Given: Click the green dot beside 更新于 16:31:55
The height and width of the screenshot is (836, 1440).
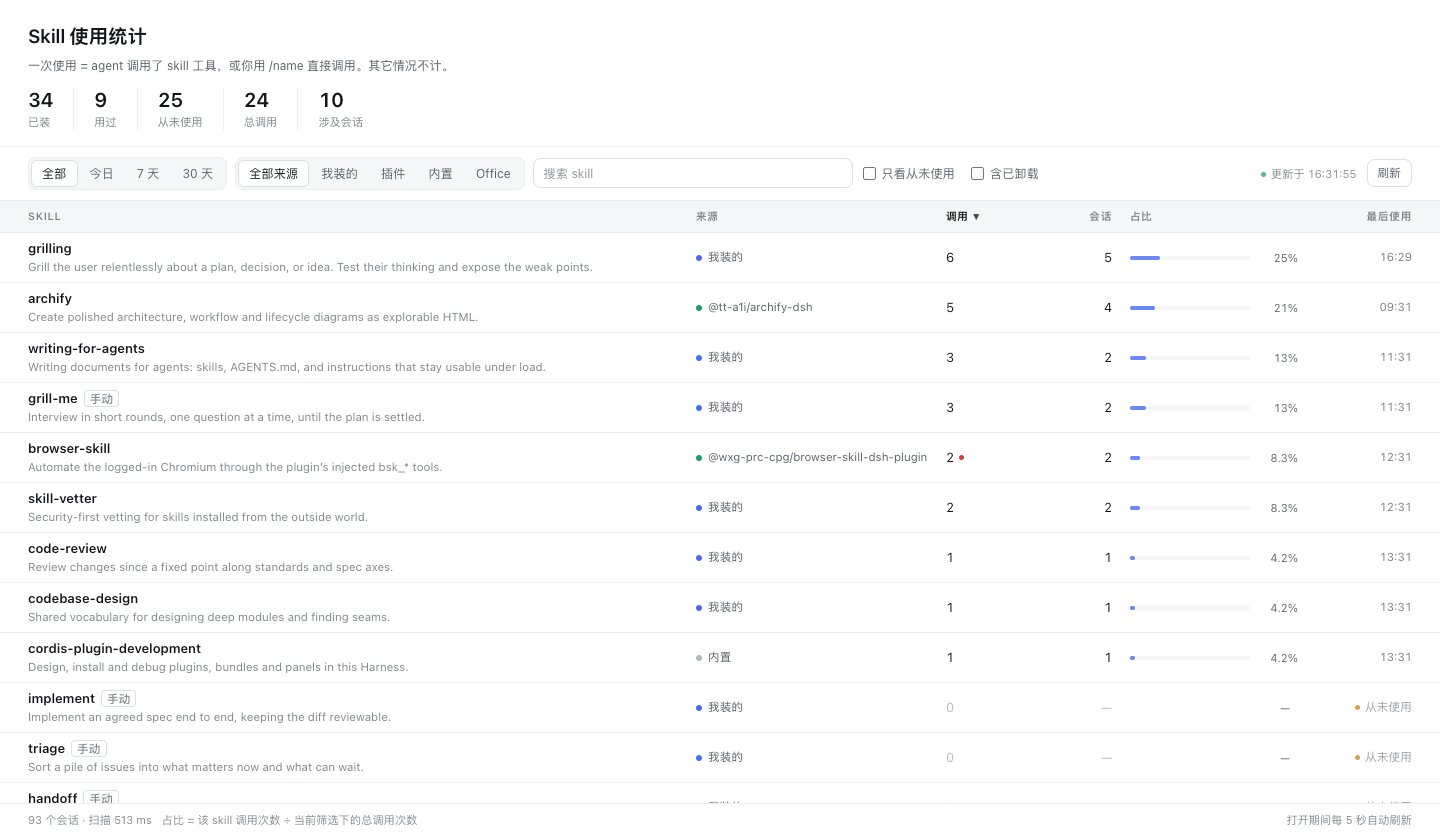Looking at the screenshot, I should 1263,174.
